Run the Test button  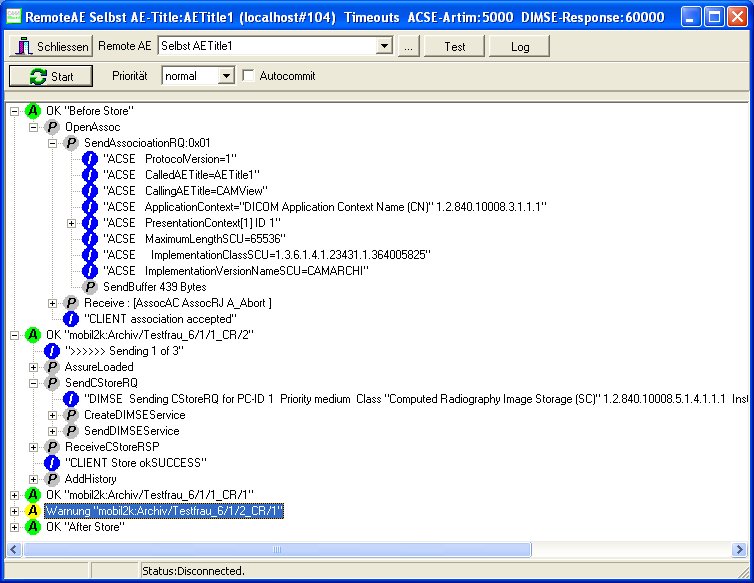click(x=454, y=46)
